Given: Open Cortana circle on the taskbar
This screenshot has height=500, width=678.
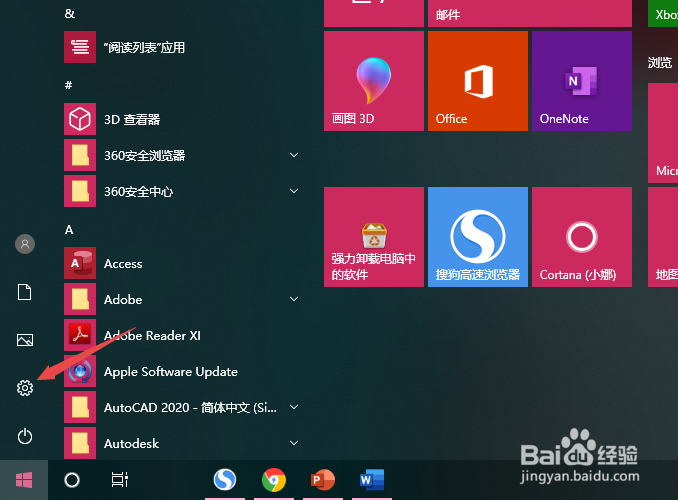Looking at the screenshot, I should [72, 480].
